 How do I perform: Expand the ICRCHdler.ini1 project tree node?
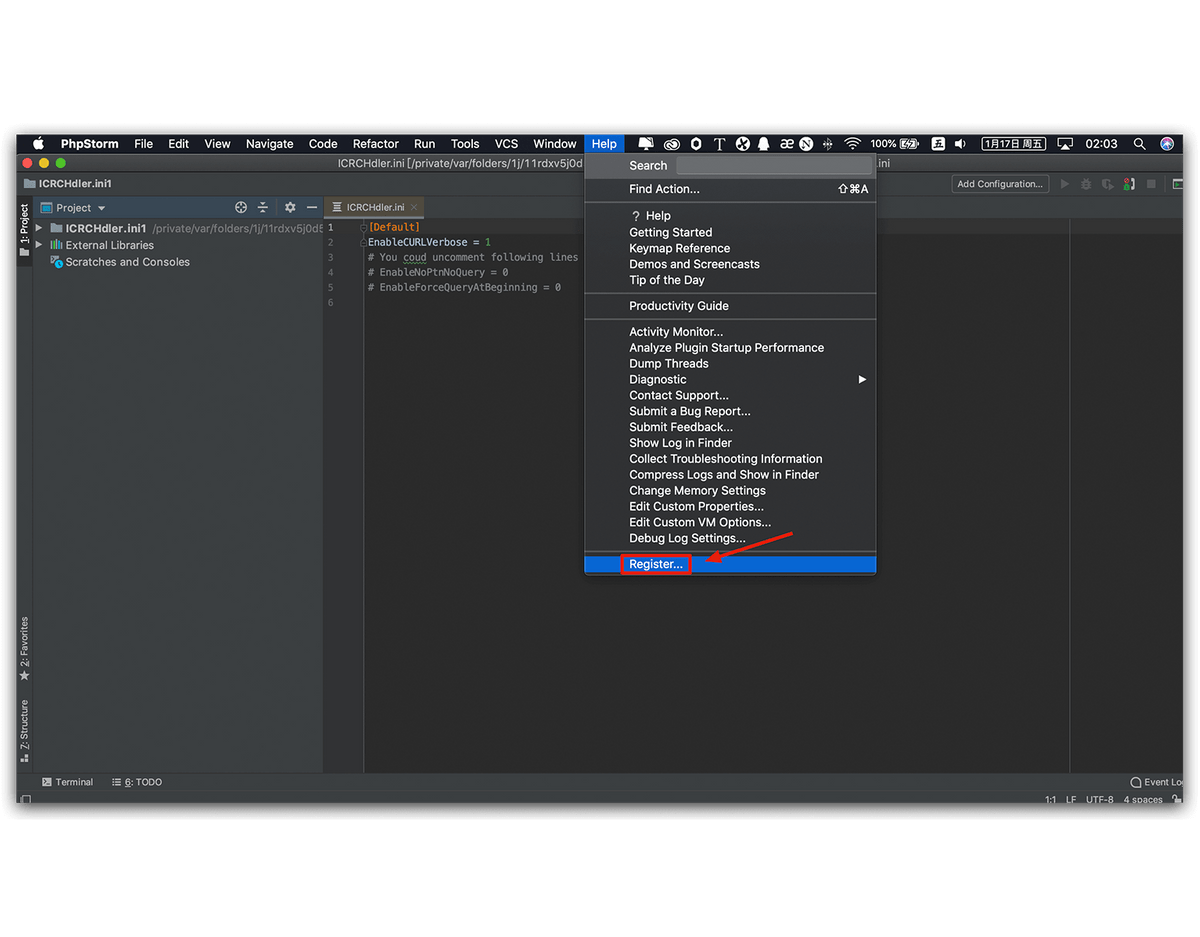coord(39,228)
